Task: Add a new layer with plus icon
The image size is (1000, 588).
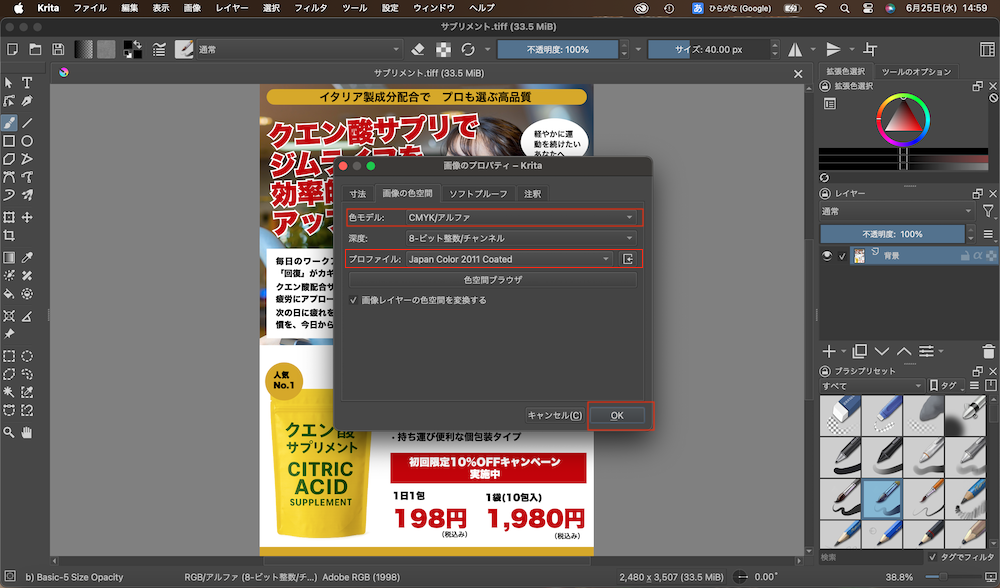Action: pos(828,351)
